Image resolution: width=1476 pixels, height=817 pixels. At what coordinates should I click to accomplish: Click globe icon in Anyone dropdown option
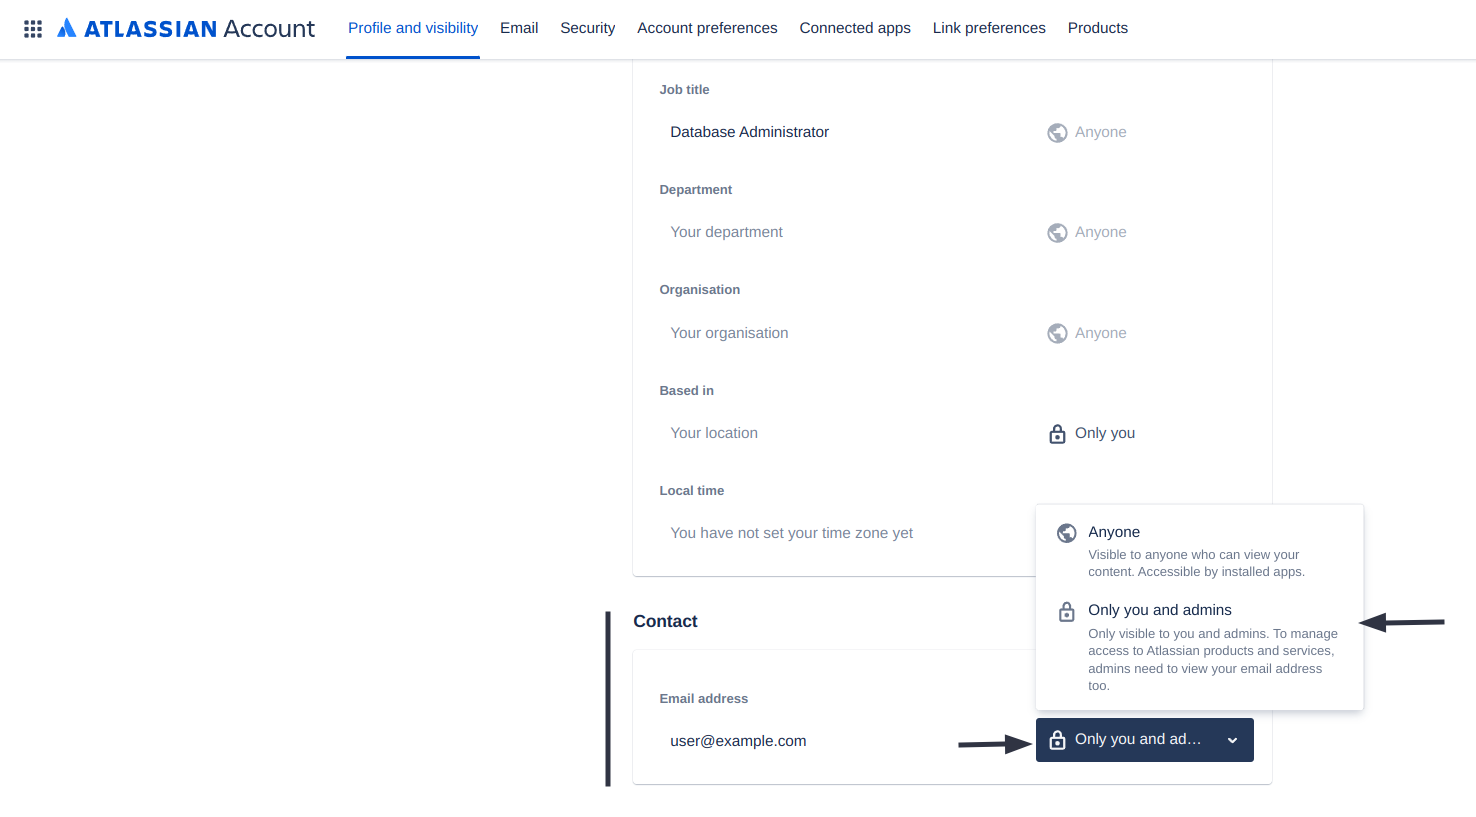pos(1067,533)
